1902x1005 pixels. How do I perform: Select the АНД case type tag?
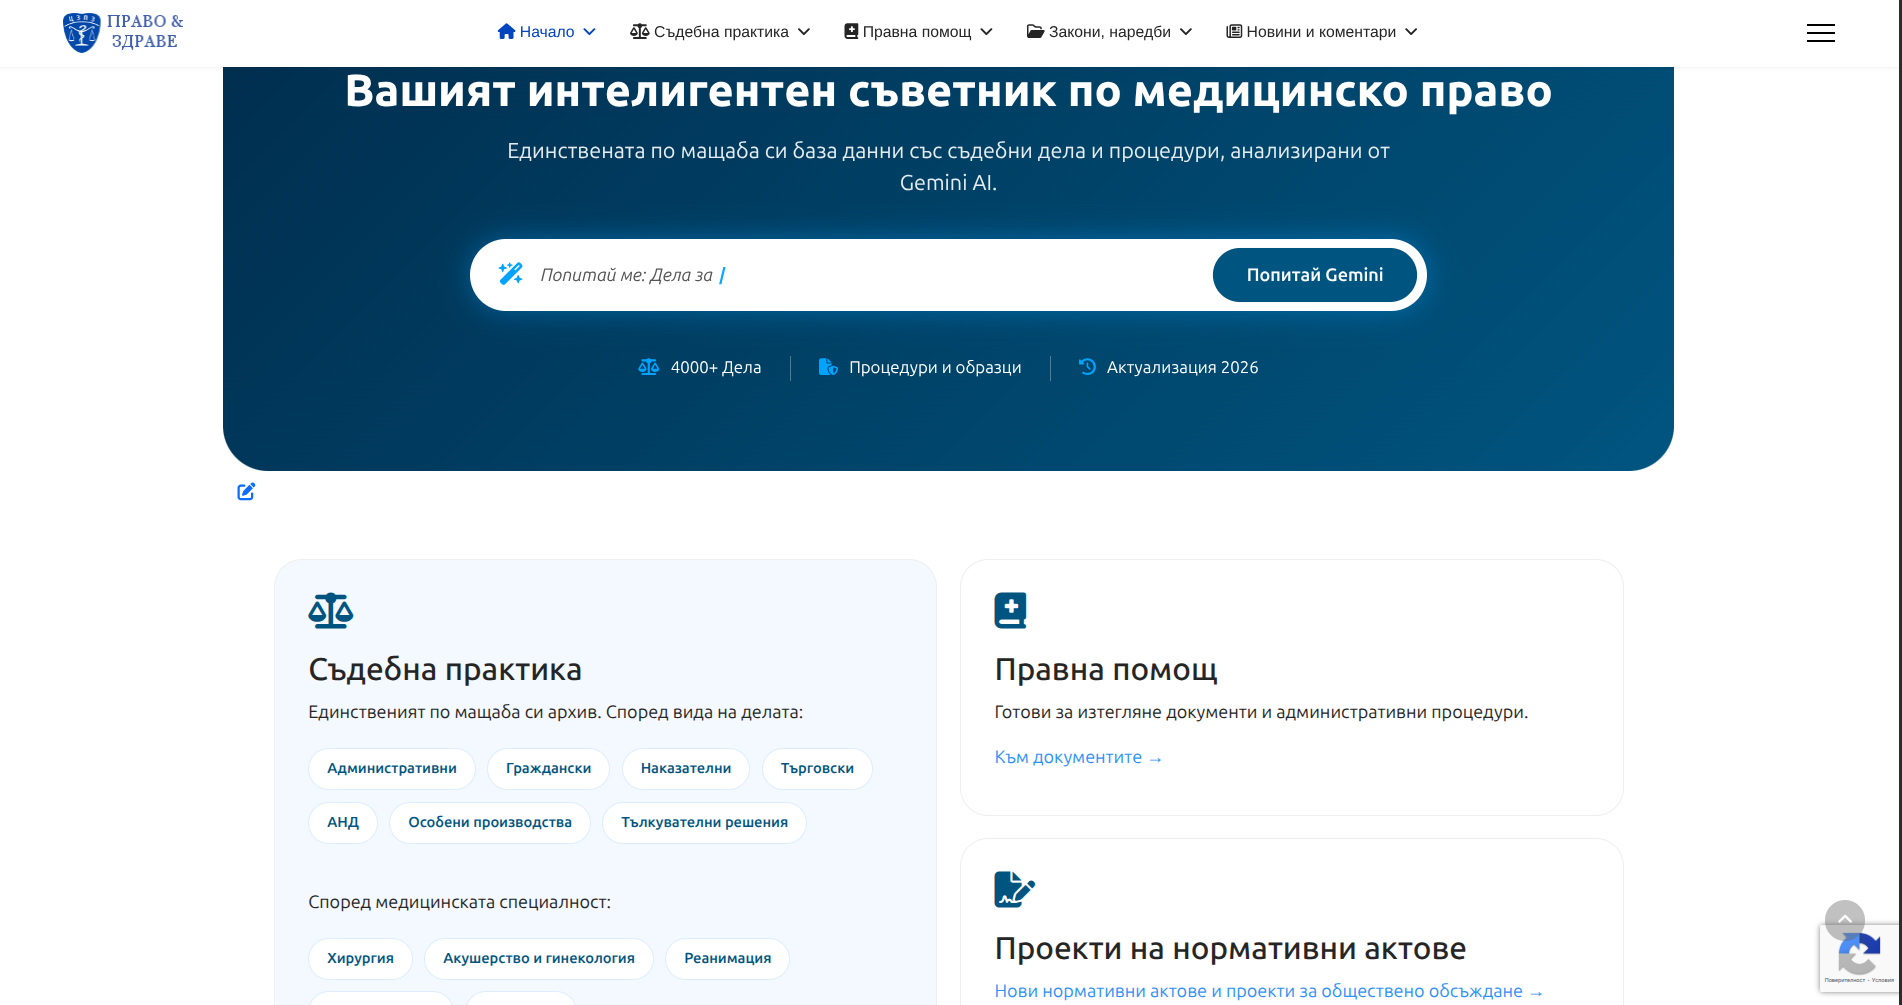[x=343, y=822]
